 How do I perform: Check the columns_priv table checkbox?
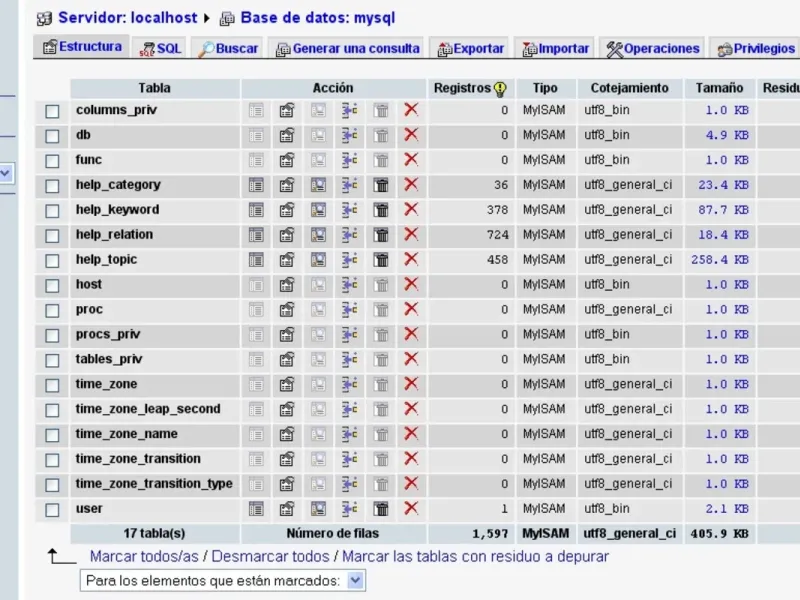pyautogui.click(x=52, y=111)
